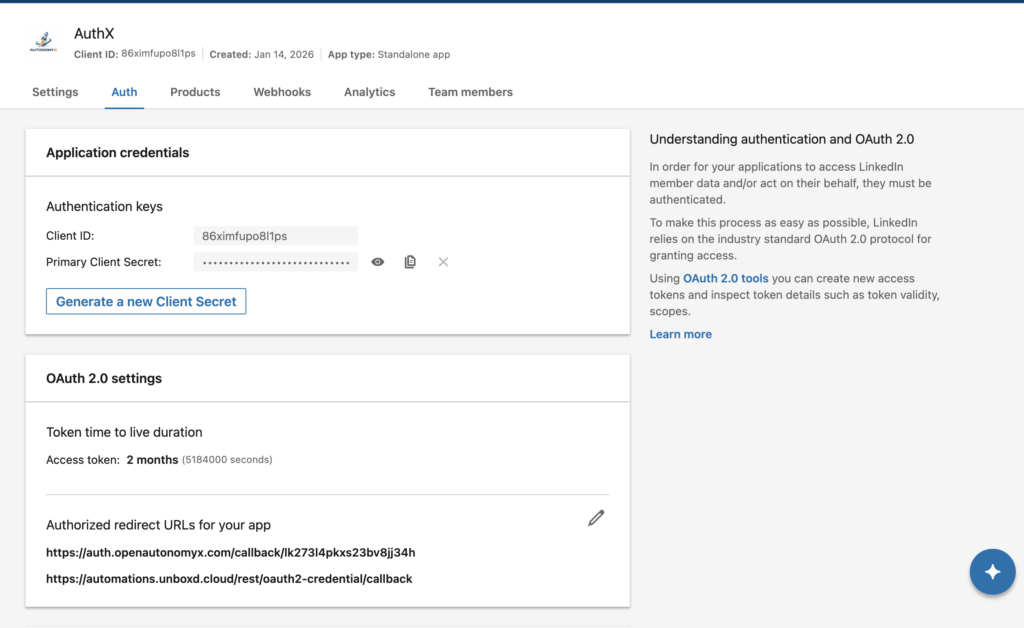Click the openautonomyx callback redirect URL
This screenshot has height=628, width=1024.
[230, 552]
